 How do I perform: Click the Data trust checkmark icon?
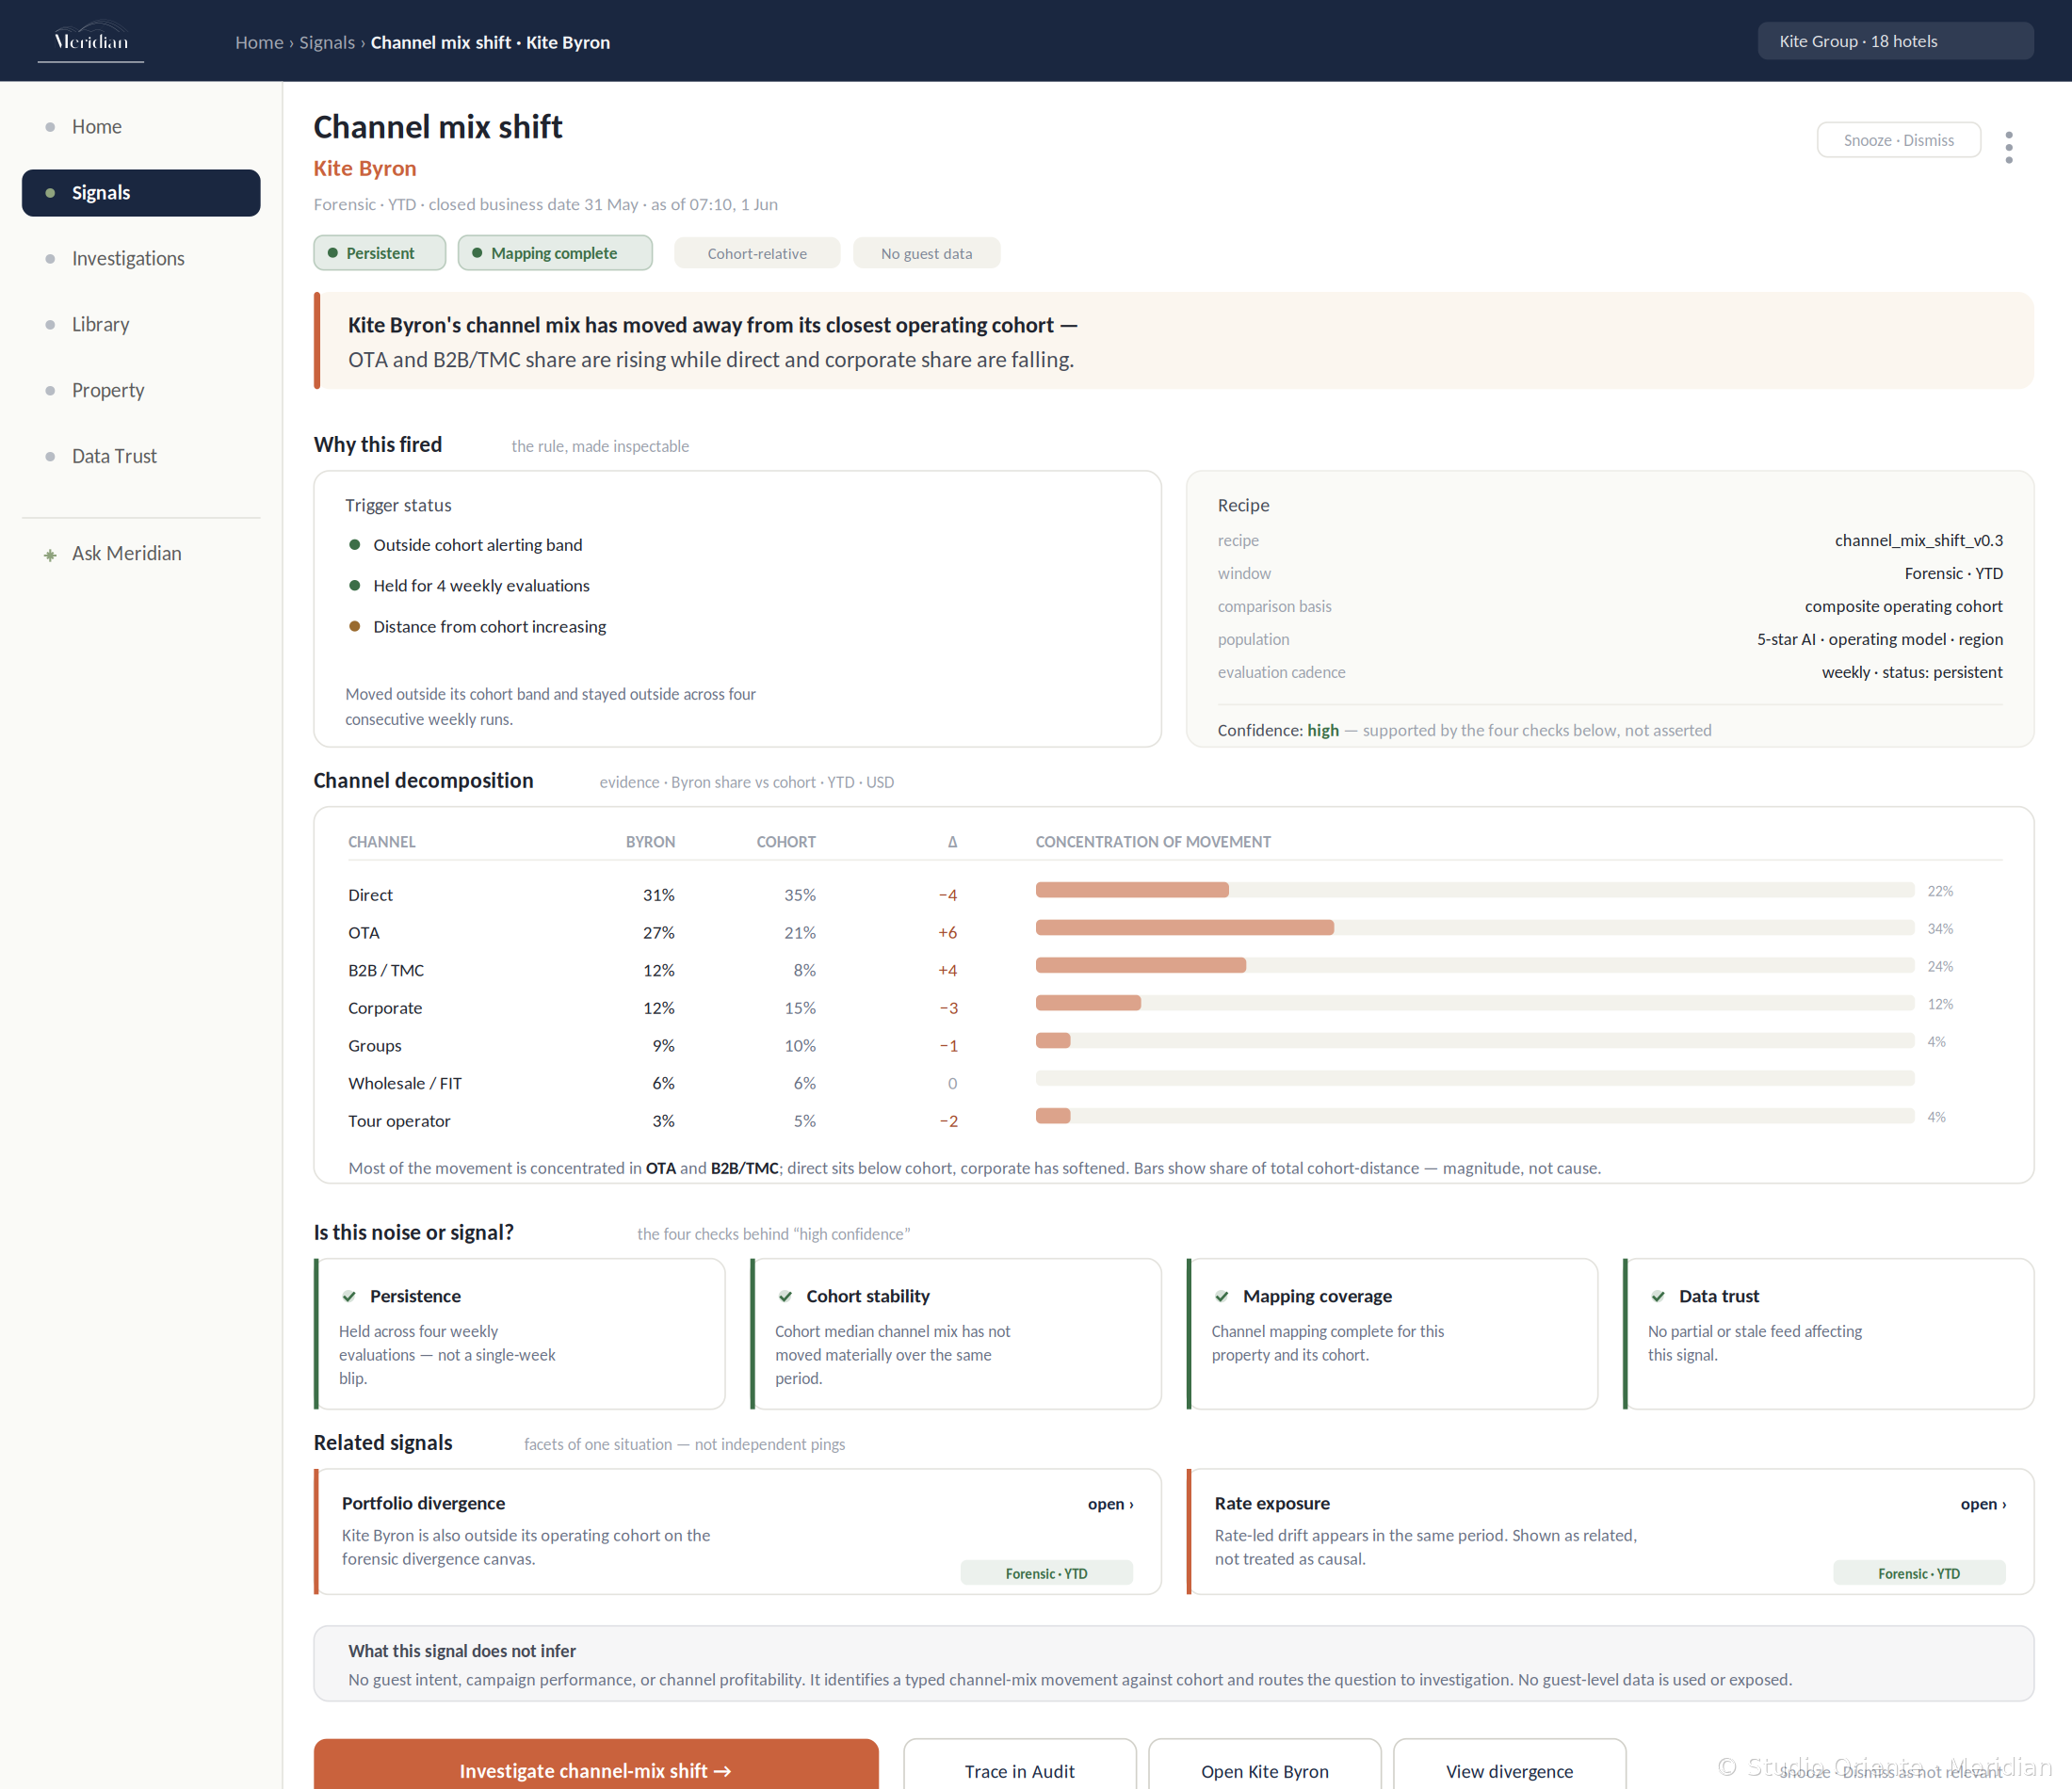[1658, 1296]
